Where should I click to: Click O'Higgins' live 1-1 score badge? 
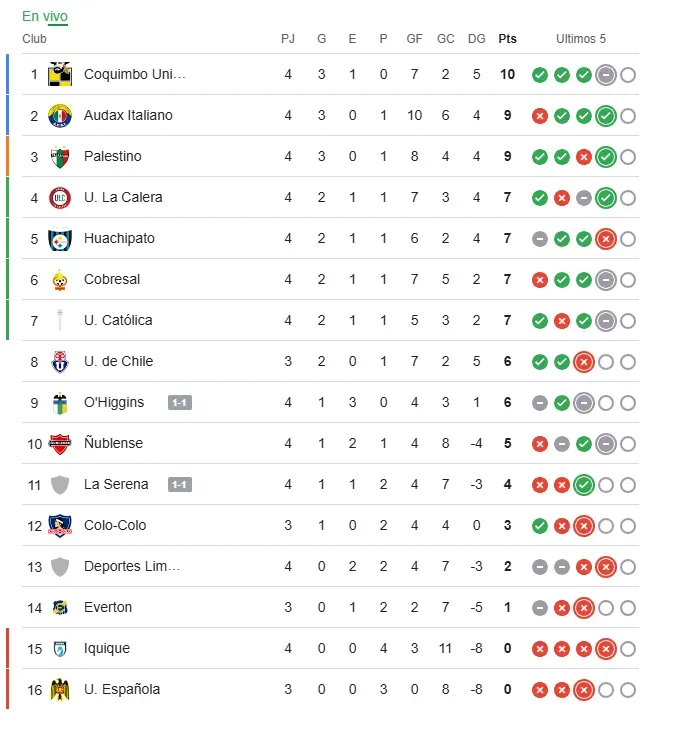(x=180, y=403)
